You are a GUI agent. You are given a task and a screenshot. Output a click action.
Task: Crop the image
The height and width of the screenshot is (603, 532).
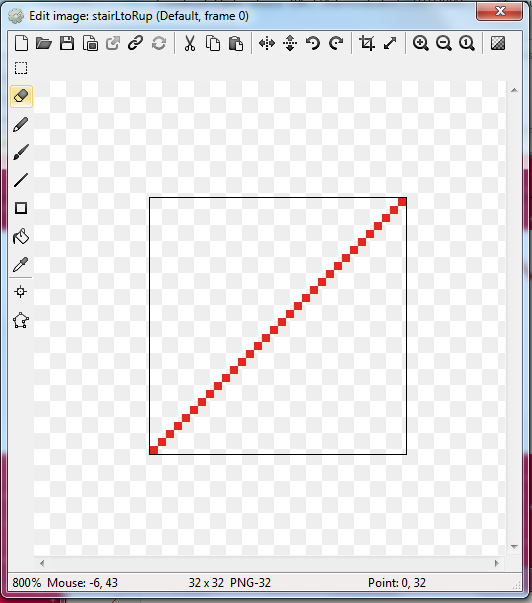click(x=367, y=43)
